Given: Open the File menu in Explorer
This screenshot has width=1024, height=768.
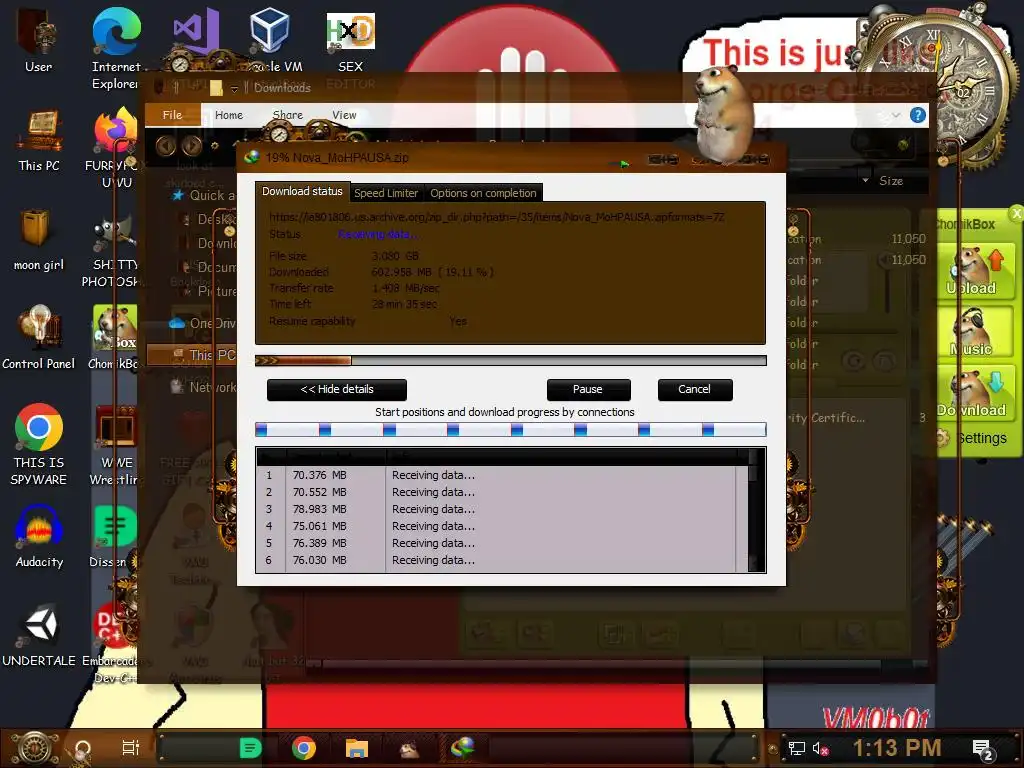Looking at the screenshot, I should tap(172, 115).
